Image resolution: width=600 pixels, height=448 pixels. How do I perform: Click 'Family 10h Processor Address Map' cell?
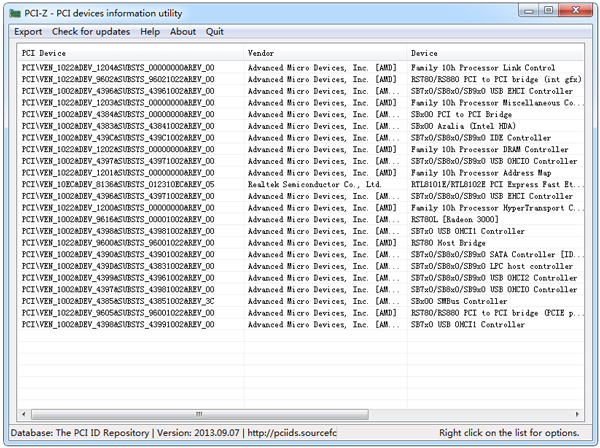481,173
